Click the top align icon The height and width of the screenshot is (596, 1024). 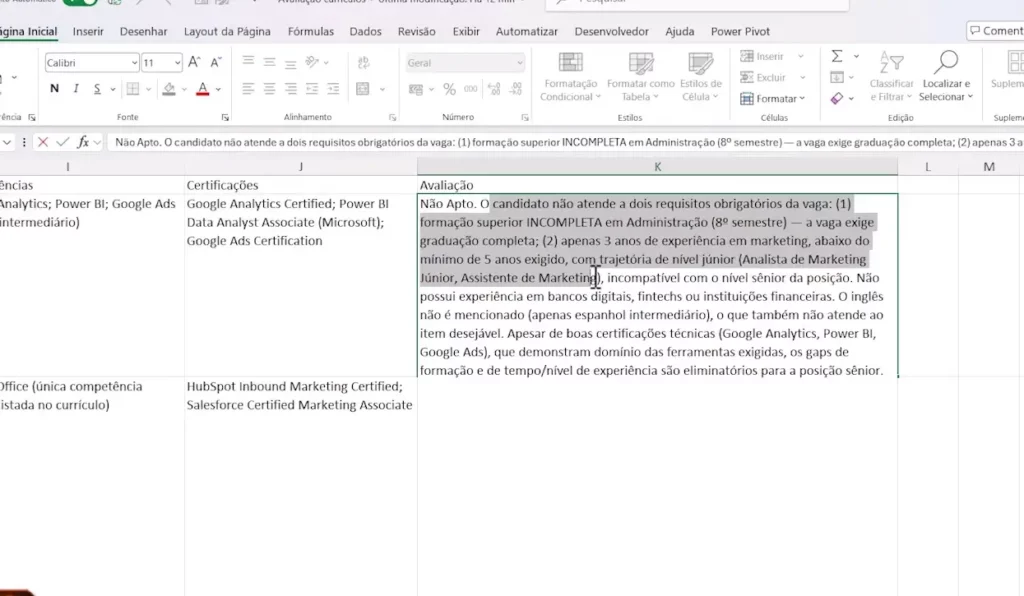coord(248,61)
